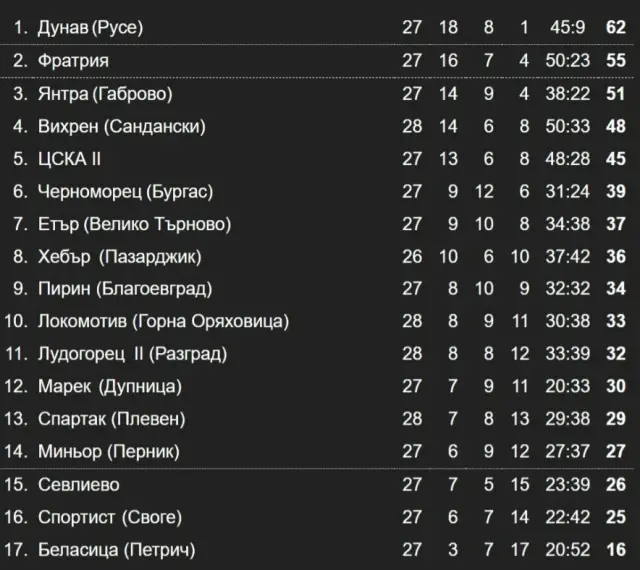Select the Беласица (Петрич) team name
640x570 pixels.
point(117,550)
